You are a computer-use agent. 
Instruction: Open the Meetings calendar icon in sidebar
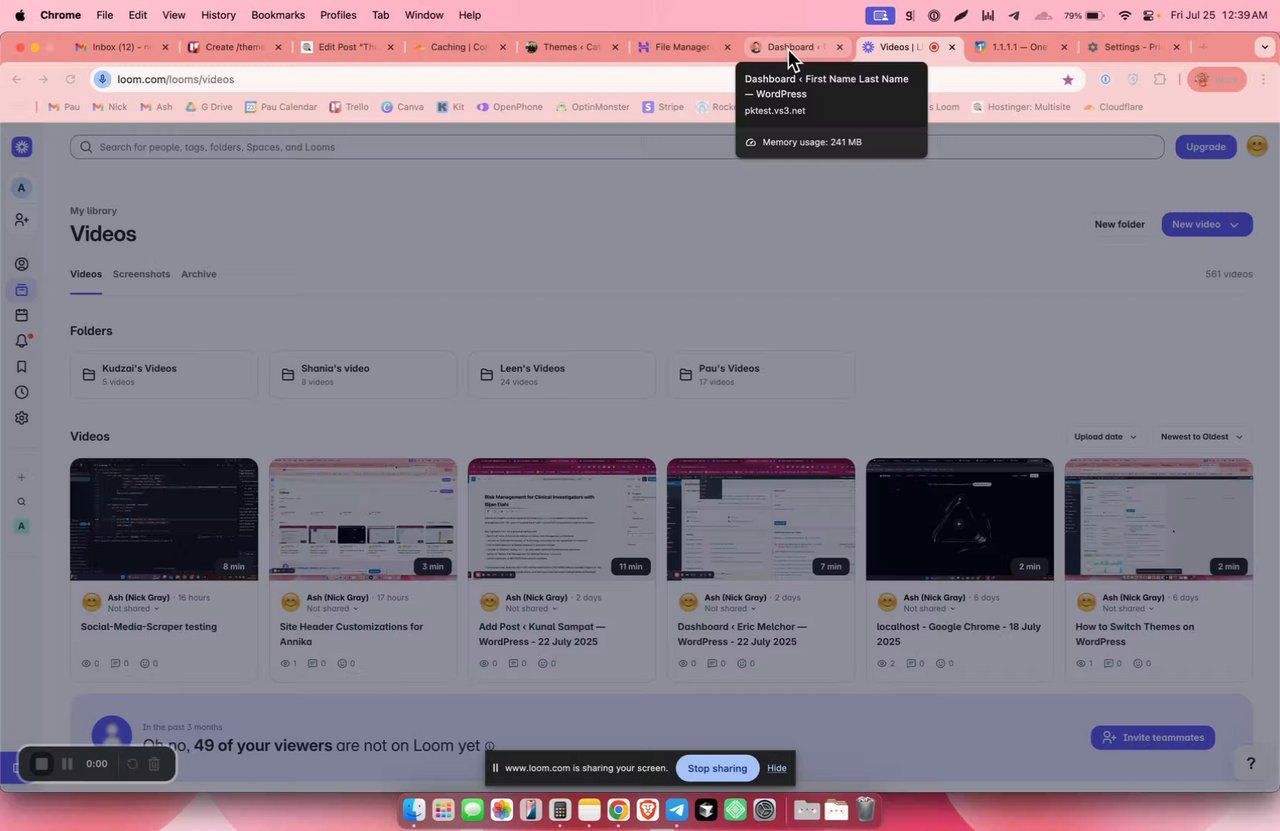click(22, 316)
